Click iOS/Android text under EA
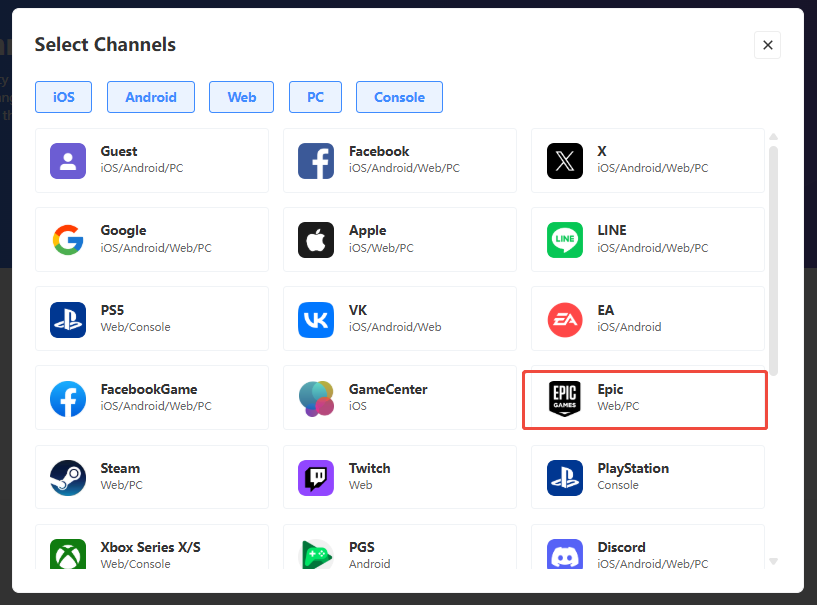The width and height of the screenshot is (817, 605). tap(629, 327)
